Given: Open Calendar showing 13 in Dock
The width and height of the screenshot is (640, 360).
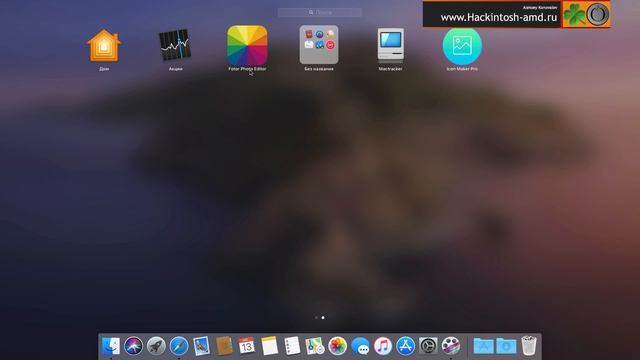Looking at the screenshot, I should tap(247, 346).
